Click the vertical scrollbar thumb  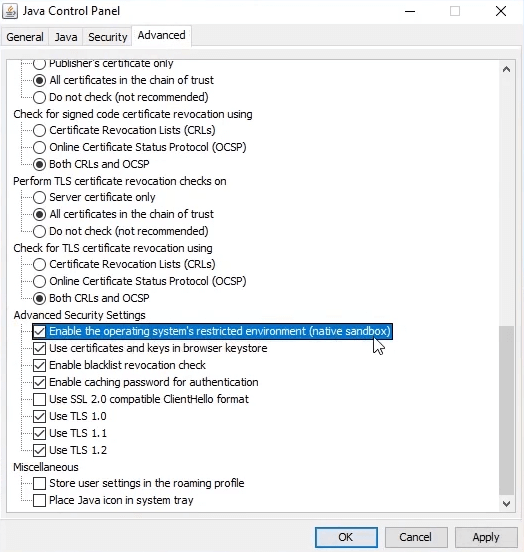point(506,410)
